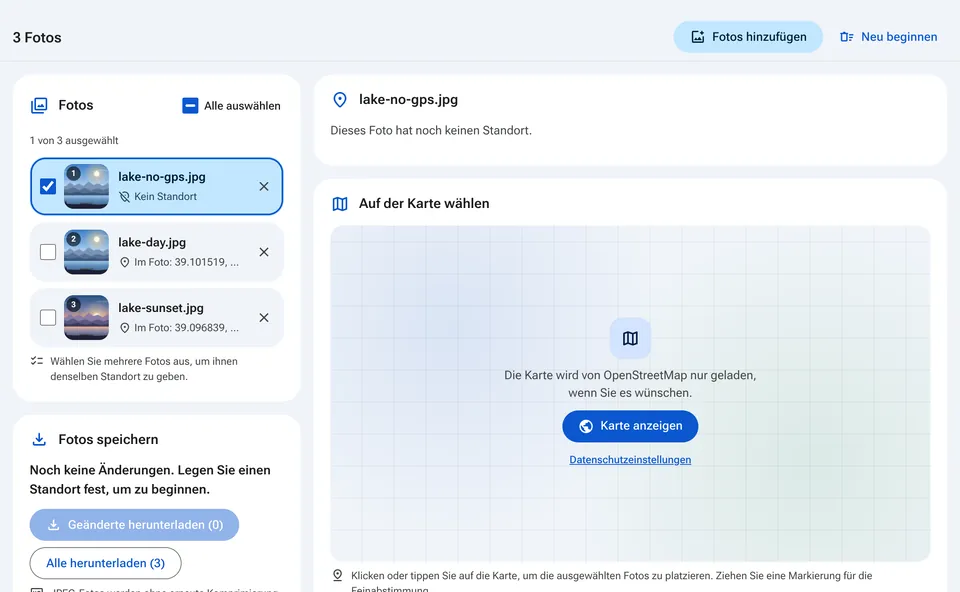The width and height of the screenshot is (960, 592).
Task: Click the checklist icon beside multi-select hint
Action: (37, 361)
